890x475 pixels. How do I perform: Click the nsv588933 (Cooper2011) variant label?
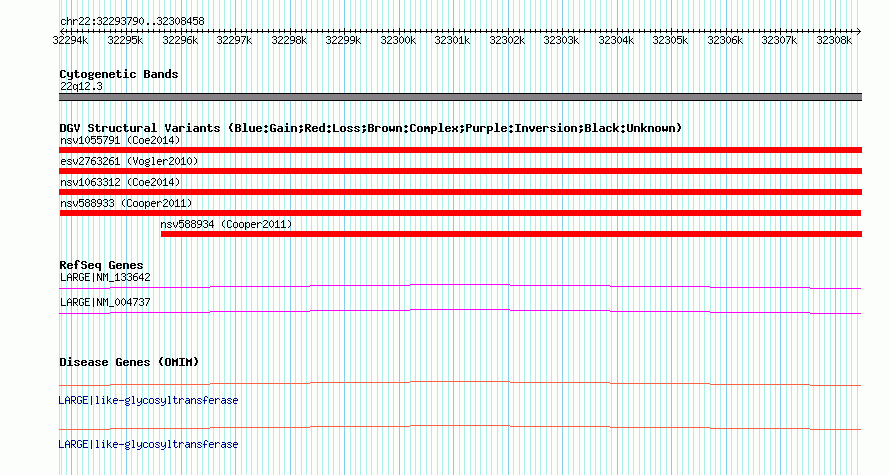(x=126, y=203)
